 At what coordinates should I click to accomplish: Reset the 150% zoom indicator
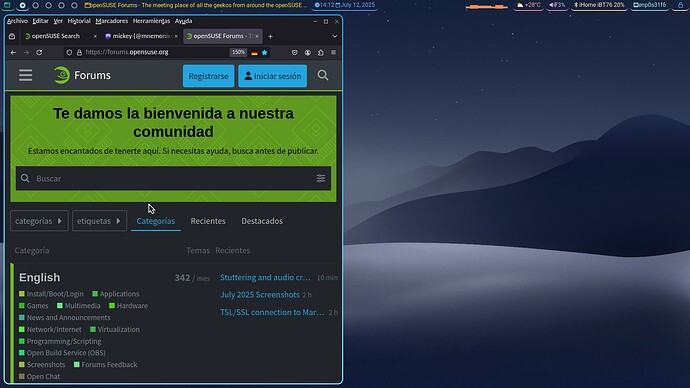click(x=238, y=52)
